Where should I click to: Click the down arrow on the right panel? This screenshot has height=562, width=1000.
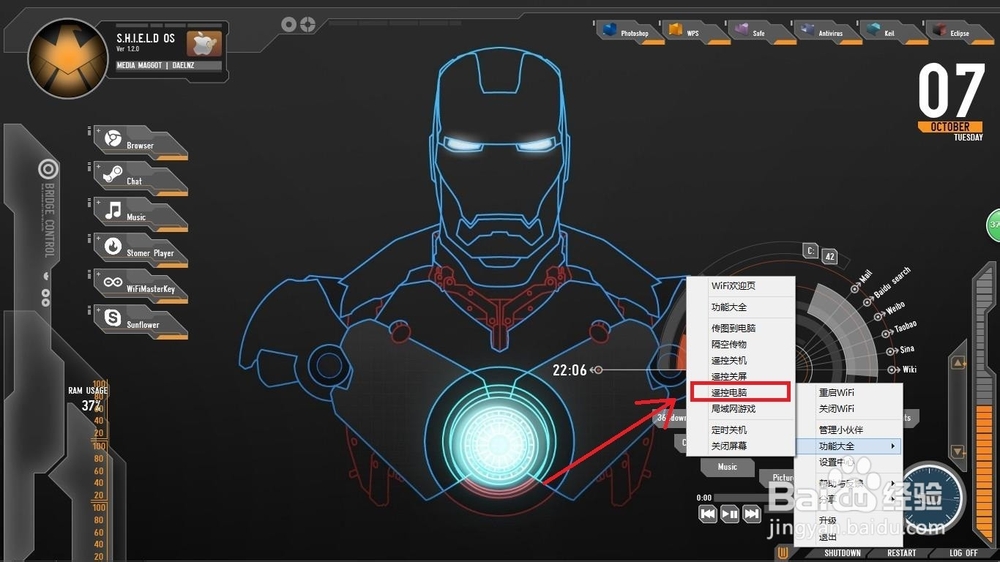958,451
